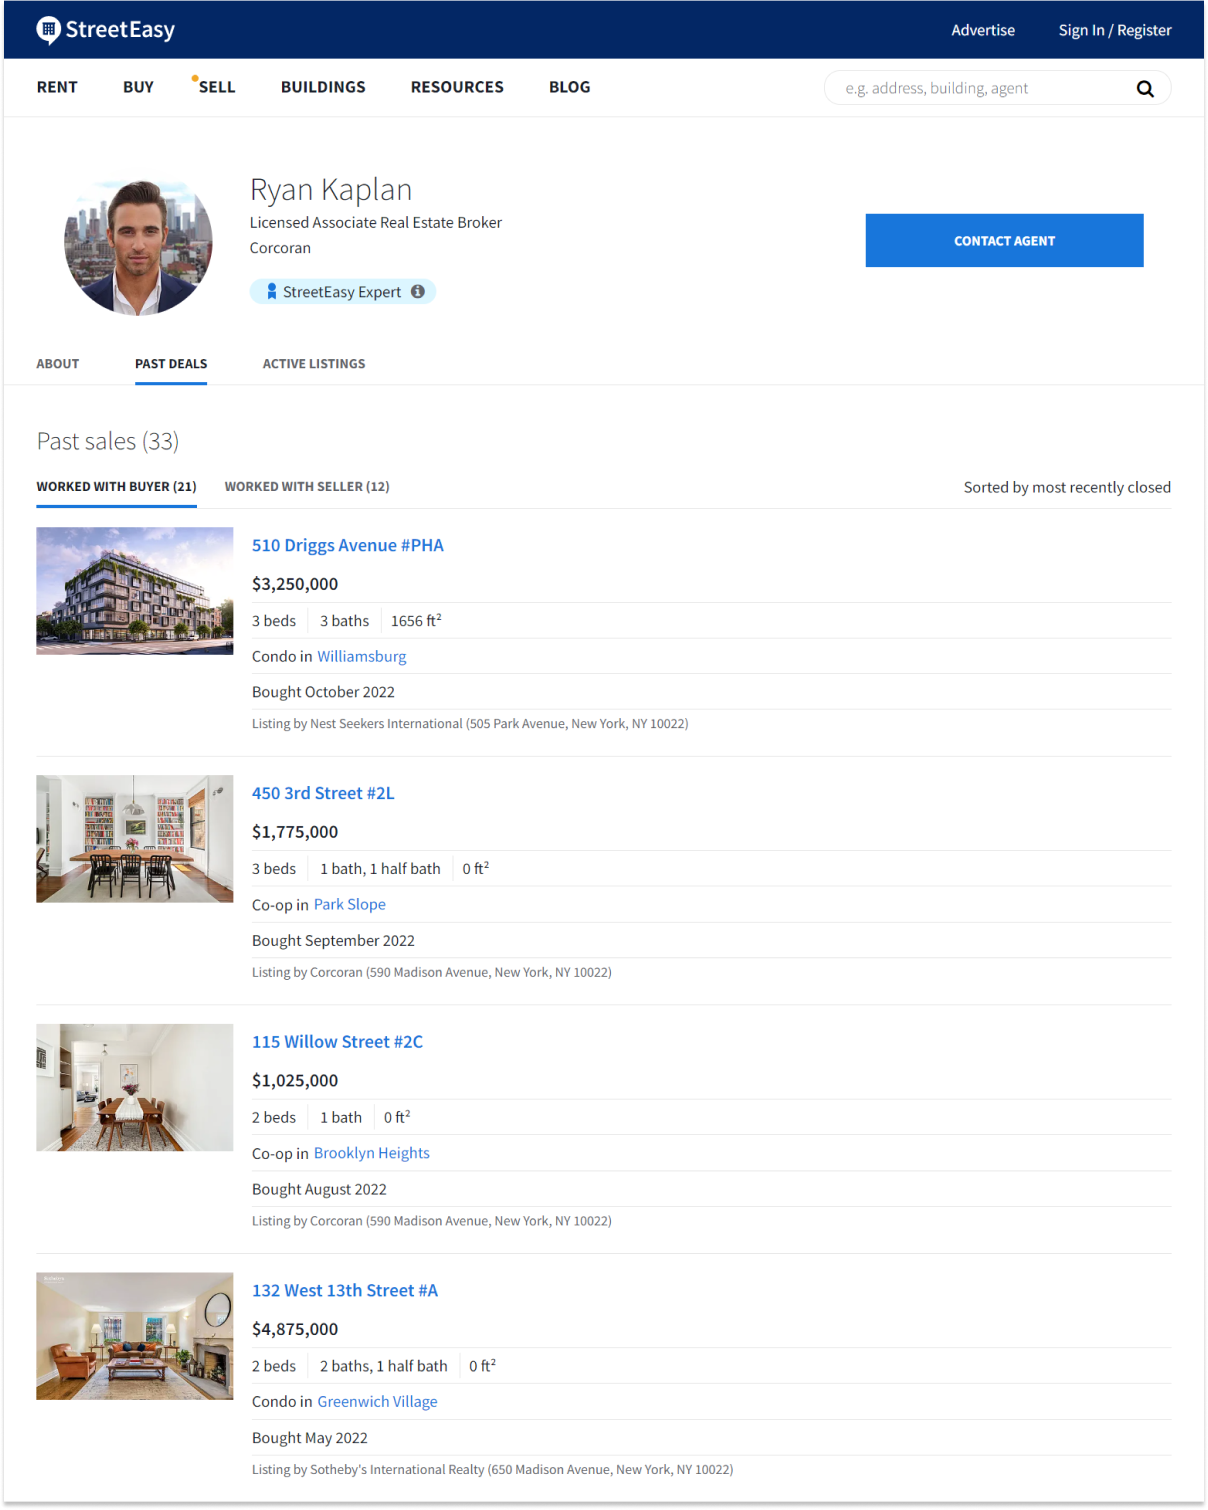Screen dimensions: 1208x1510
Task: Open the Park Slope neighborhood link
Action: (350, 904)
